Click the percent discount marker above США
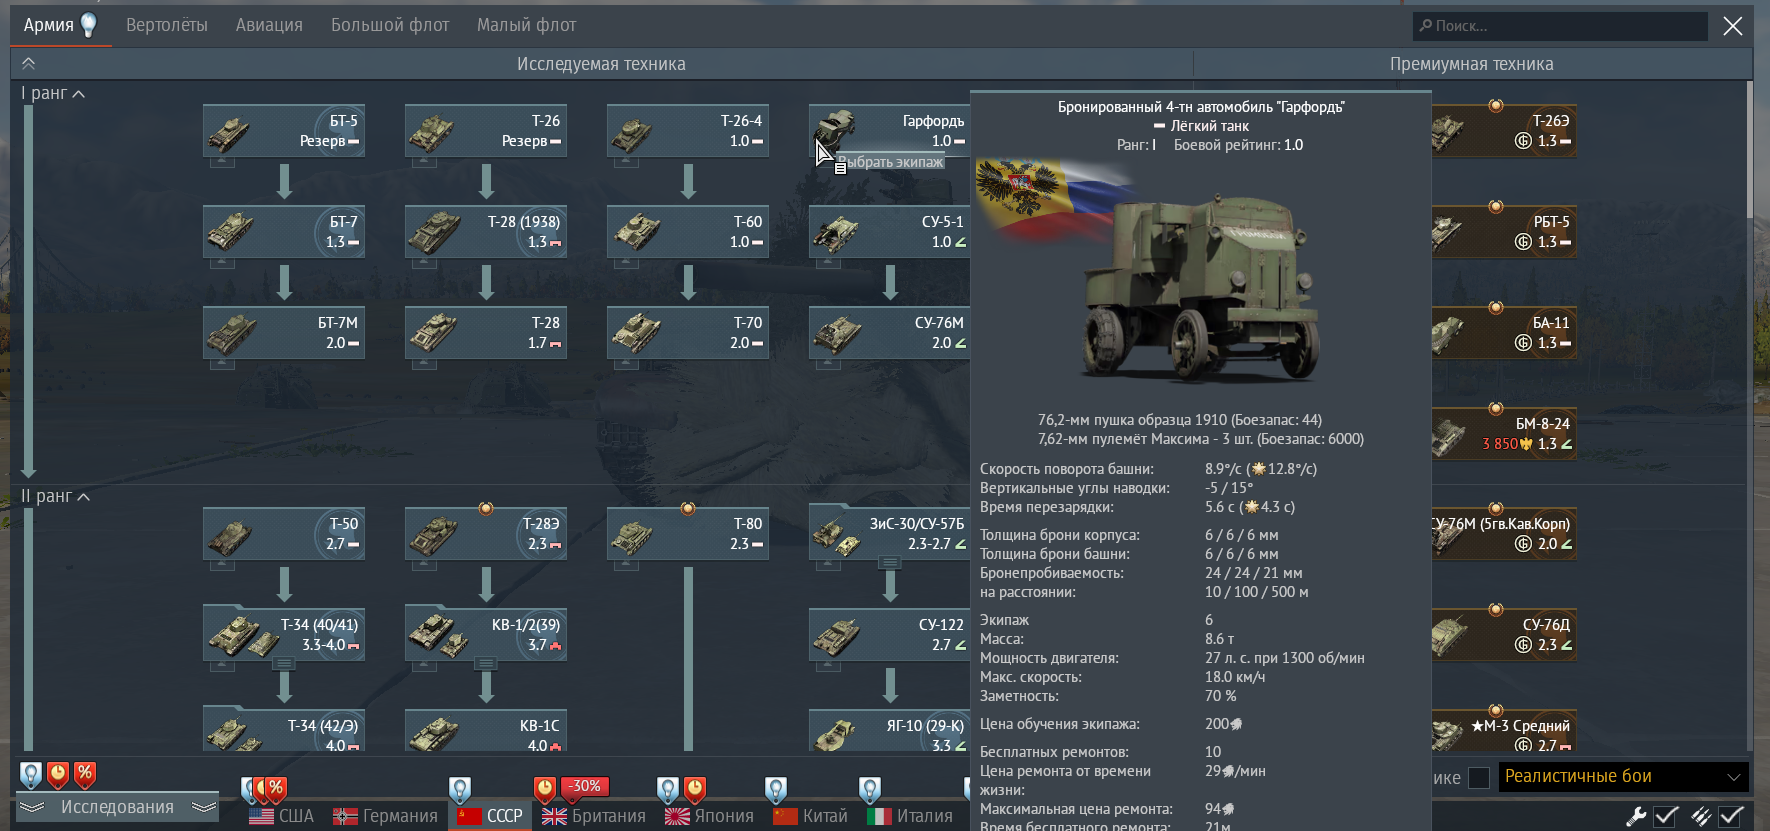The height and width of the screenshot is (831, 1770). (277, 790)
